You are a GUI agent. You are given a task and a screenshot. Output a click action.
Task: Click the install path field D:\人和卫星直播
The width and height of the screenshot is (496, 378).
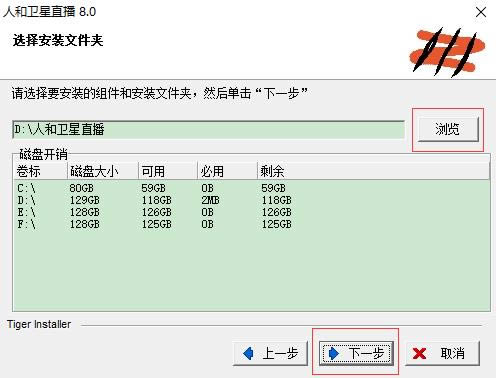tap(209, 129)
